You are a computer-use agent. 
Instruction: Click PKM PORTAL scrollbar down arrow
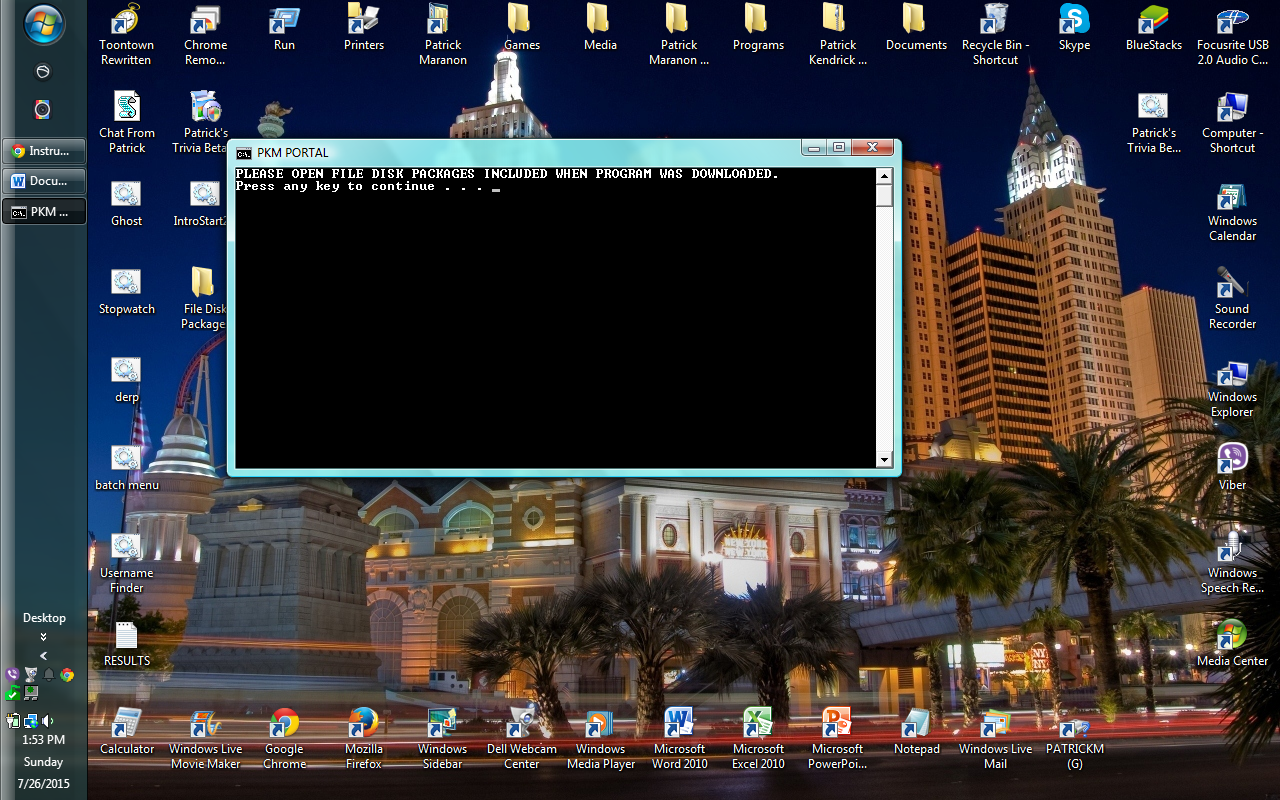[884, 460]
